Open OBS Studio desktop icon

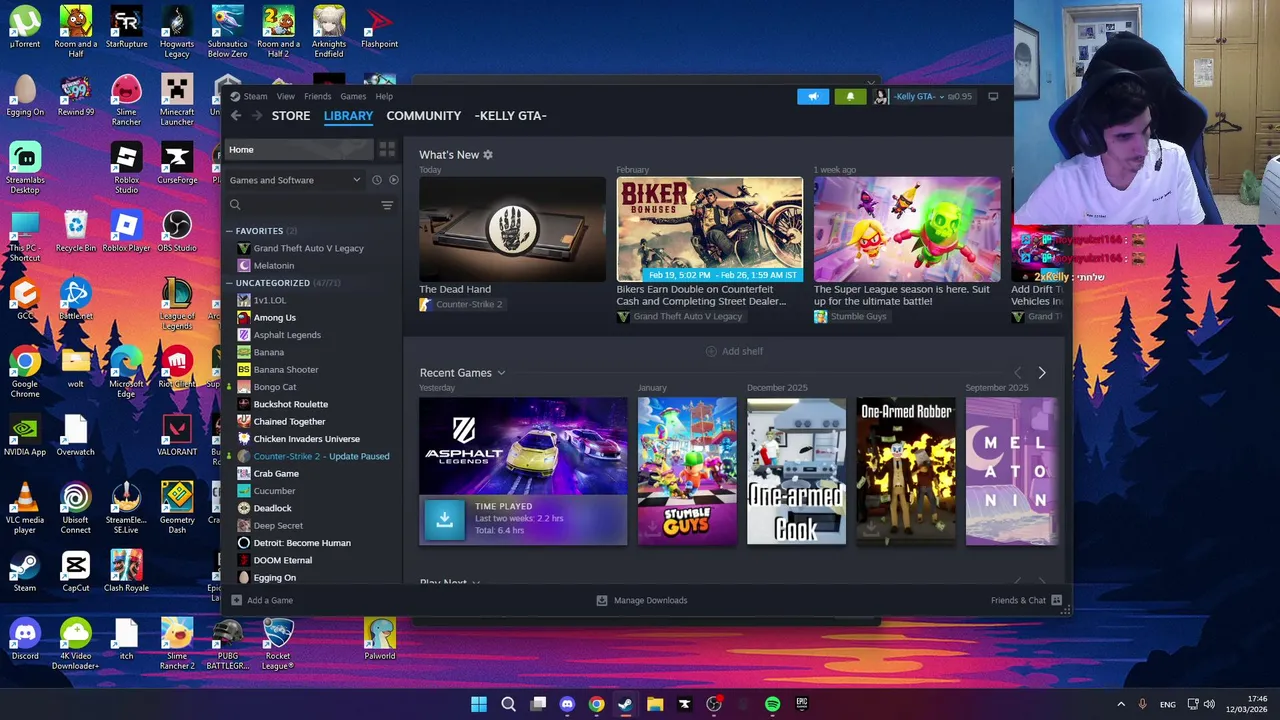coord(177,233)
